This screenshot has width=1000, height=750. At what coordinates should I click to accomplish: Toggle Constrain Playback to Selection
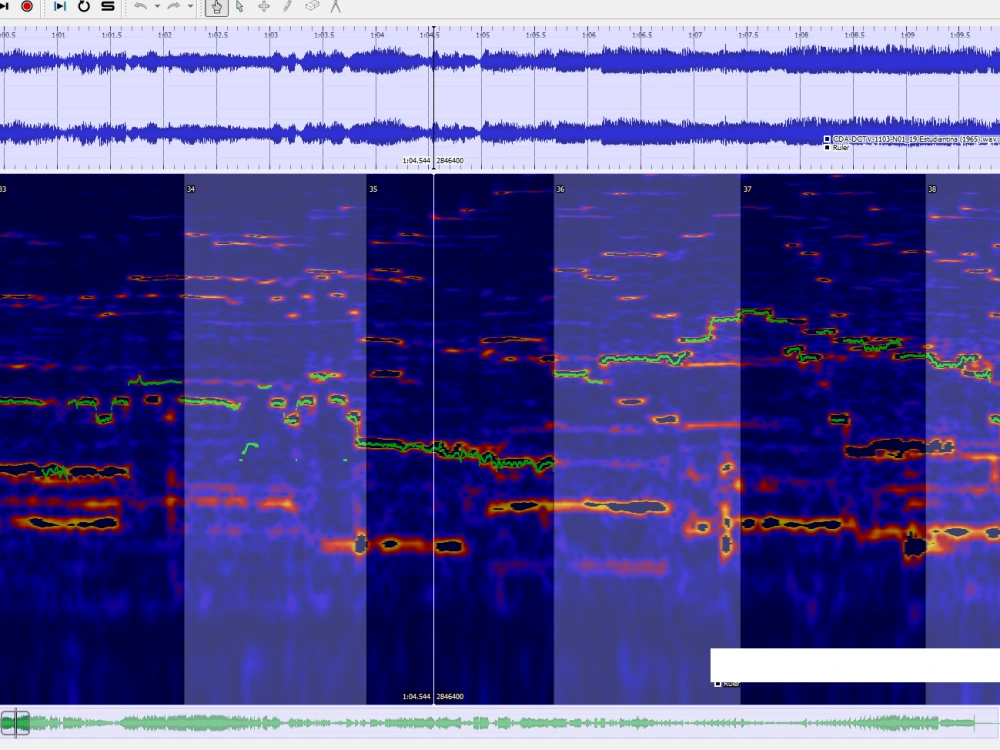[x=60, y=6]
